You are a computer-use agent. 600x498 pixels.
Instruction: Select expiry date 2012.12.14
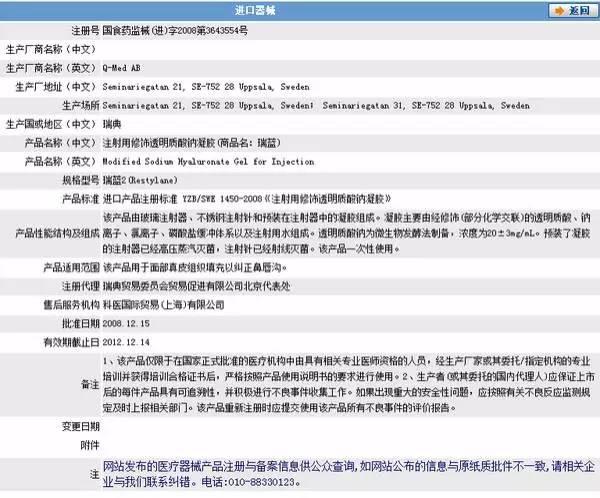[126, 342]
